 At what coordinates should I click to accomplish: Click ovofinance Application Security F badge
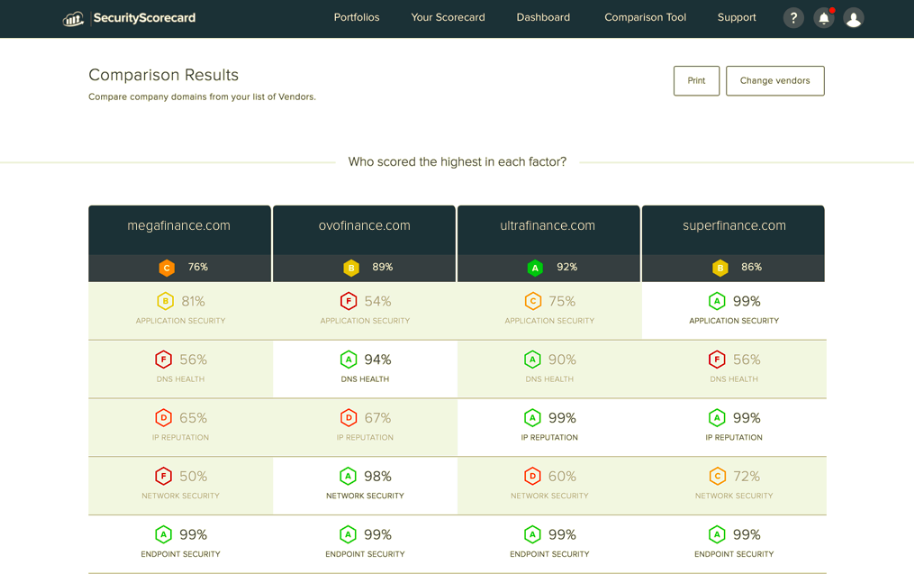(x=349, y=301)
